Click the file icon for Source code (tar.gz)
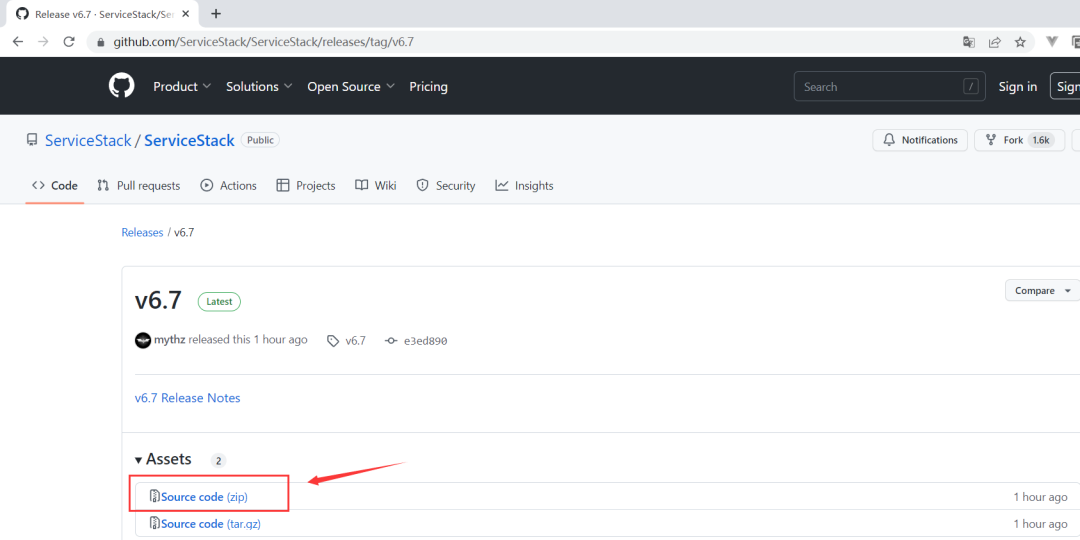 coord(155,523)
